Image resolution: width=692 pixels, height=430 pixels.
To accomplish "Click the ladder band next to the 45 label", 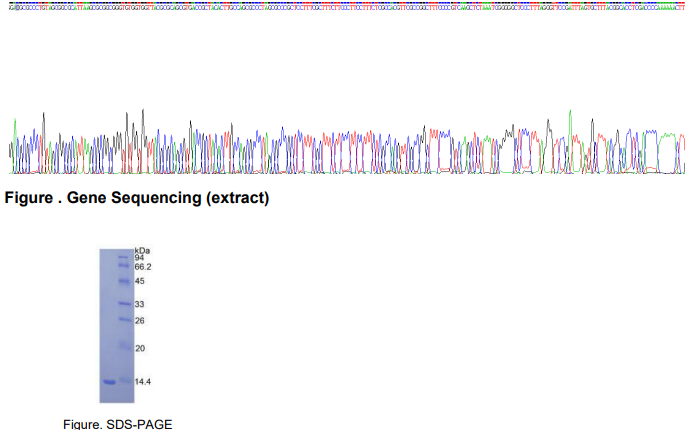I will click(125, 281).
